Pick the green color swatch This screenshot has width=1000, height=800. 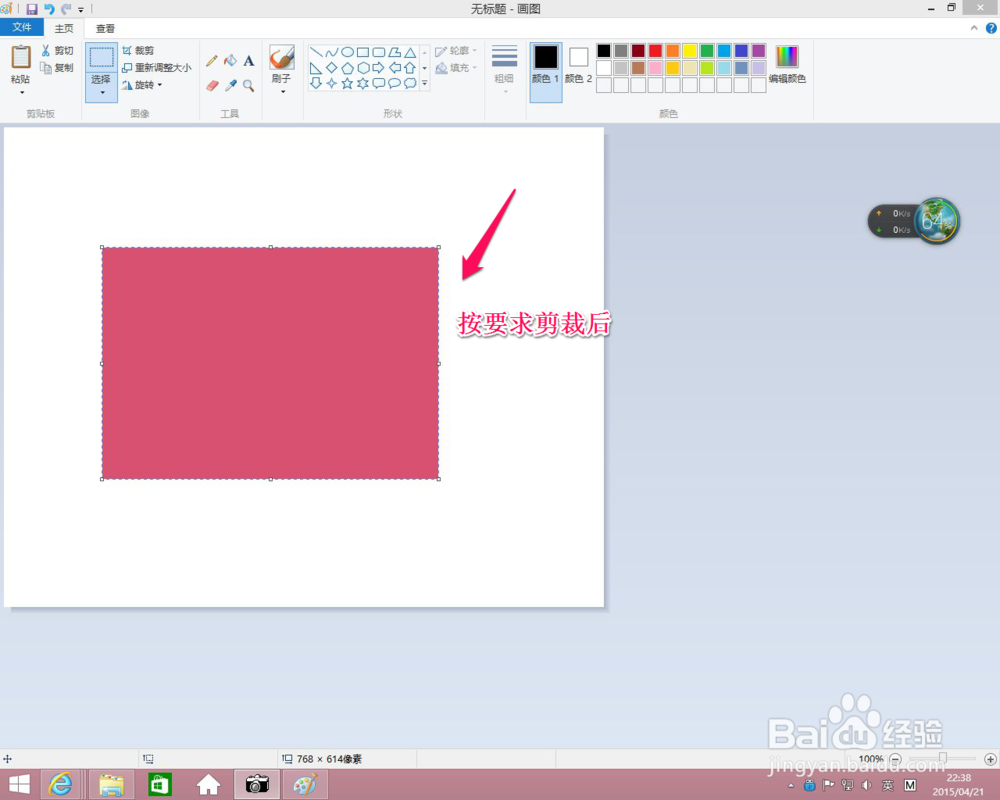(707, 50)
